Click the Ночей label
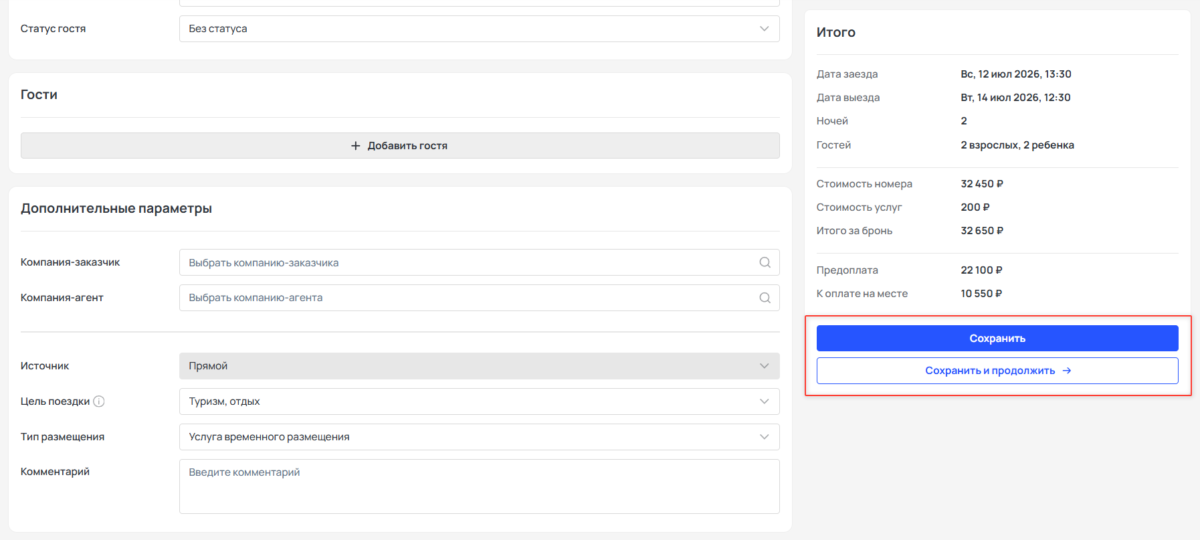This screenshot has height=540, width=1200. (833, 121)
